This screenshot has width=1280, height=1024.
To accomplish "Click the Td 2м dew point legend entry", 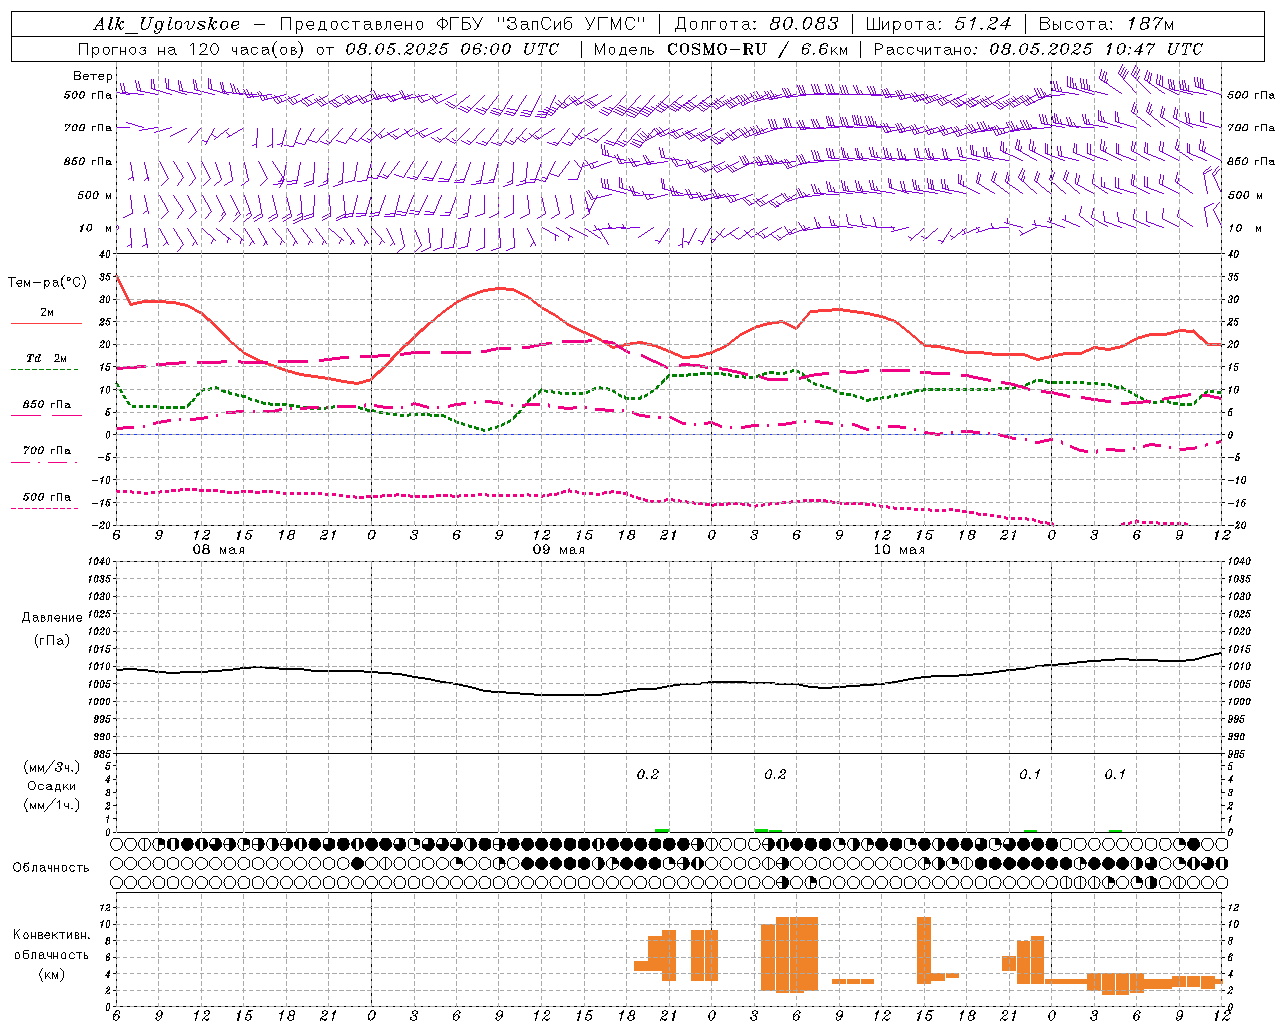I will (46, 362).
